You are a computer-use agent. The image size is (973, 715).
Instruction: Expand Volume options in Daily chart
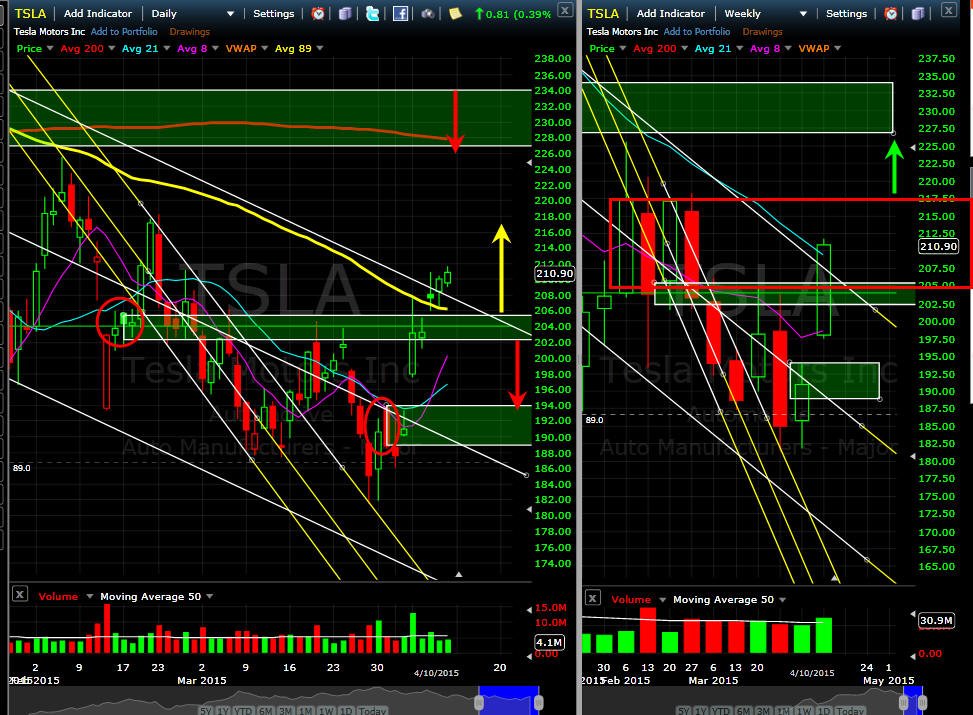pyautogui.click(x=89, y=596)
